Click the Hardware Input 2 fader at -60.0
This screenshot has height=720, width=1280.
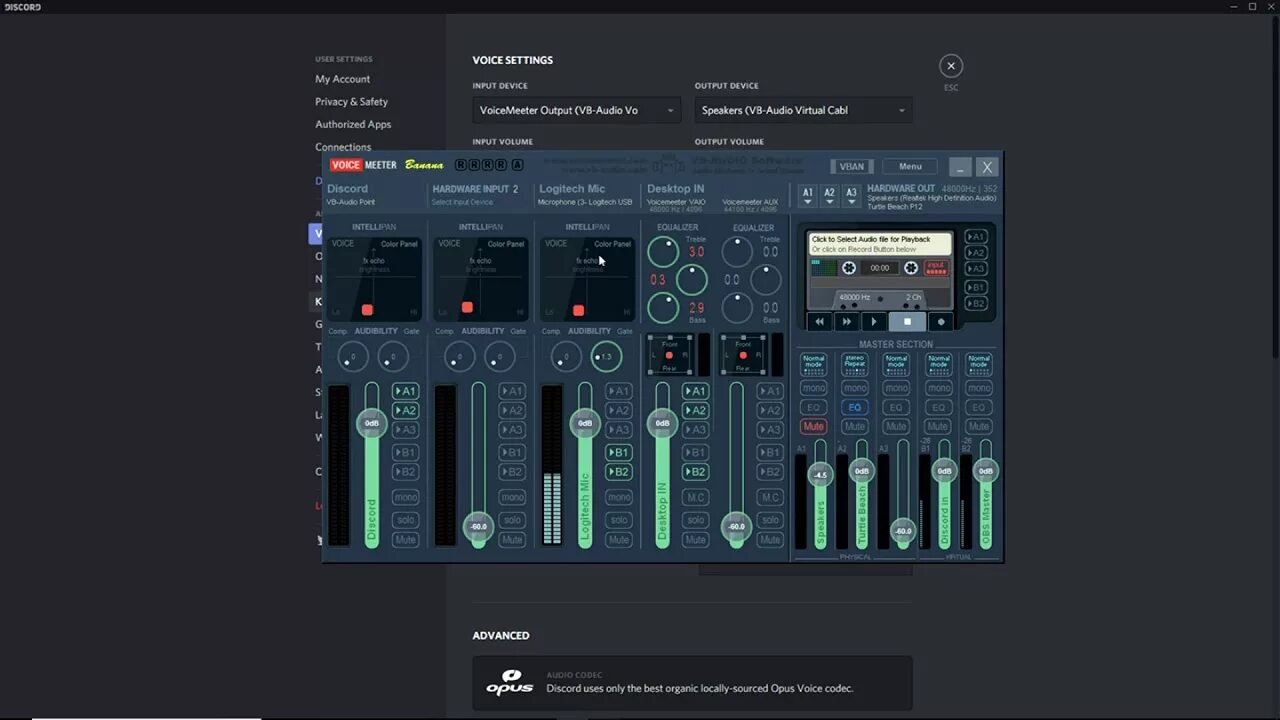pyautogui.click(x=479, y=526)
